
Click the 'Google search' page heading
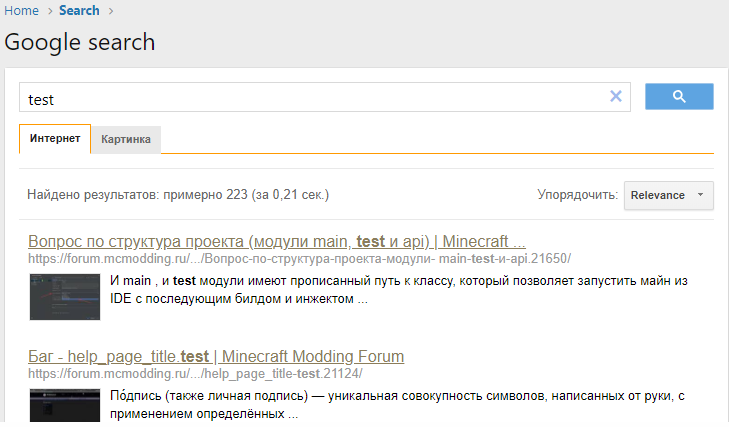80,42
